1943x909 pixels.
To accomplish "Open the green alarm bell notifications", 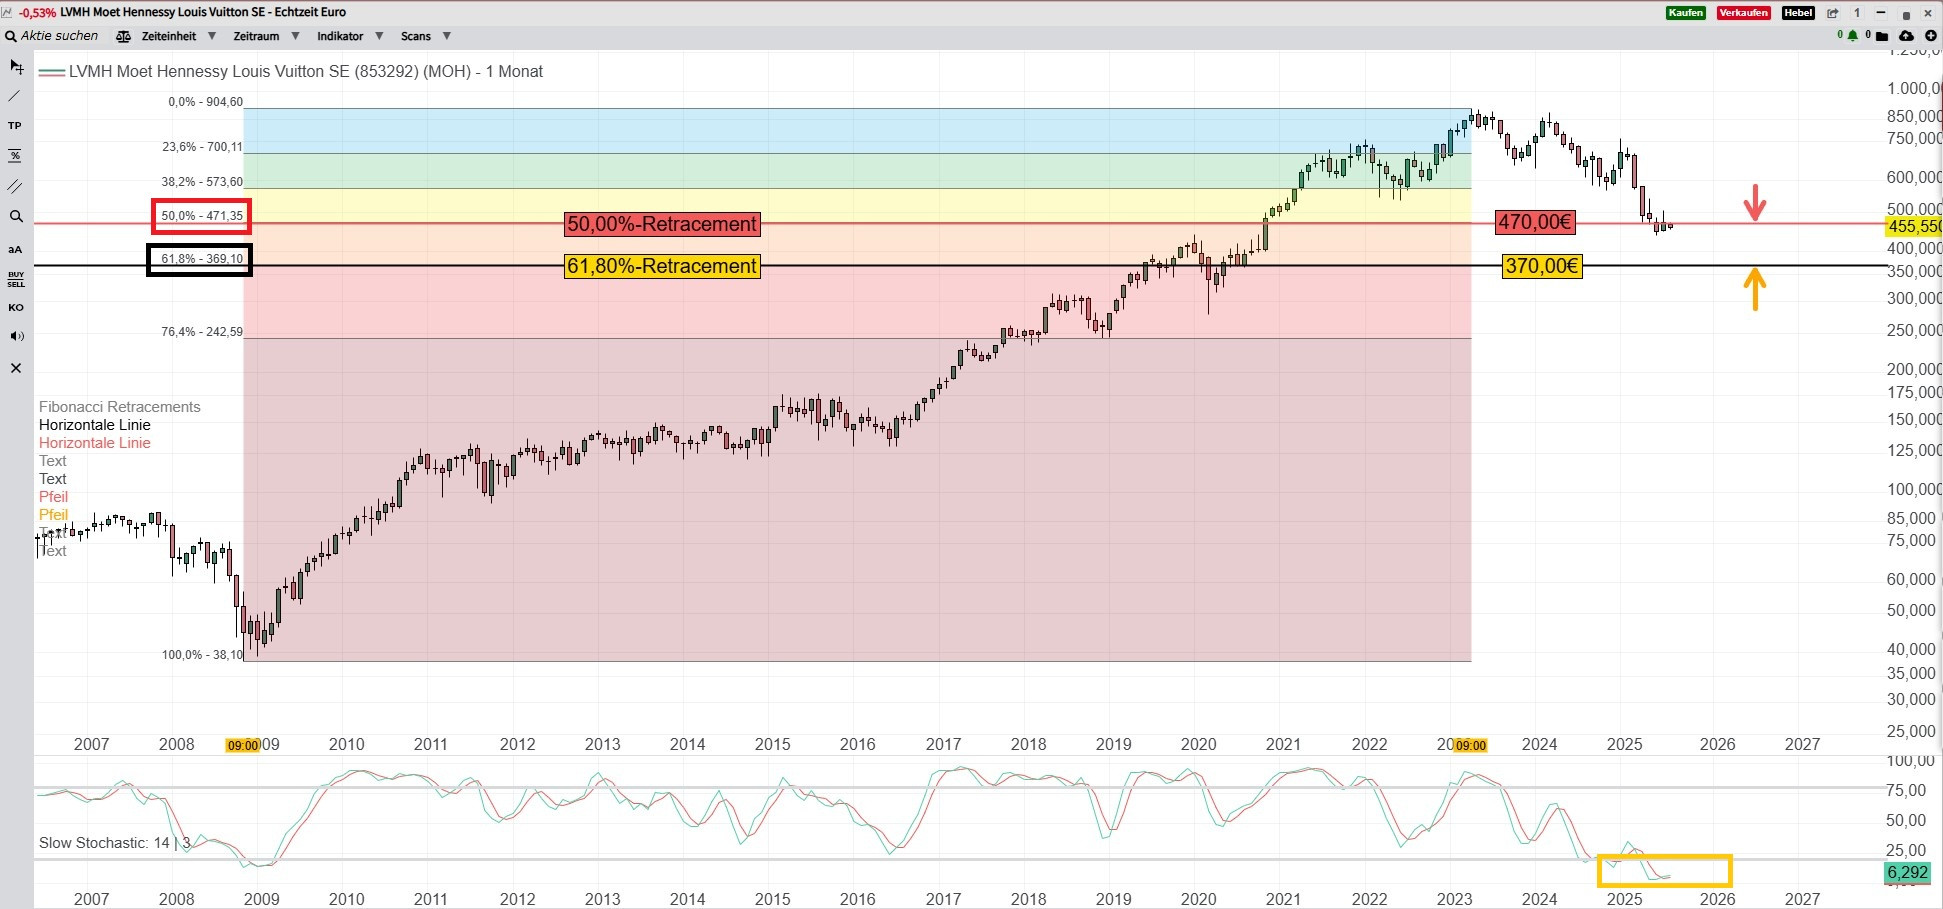I will pyautogui.click(x=1852, y=36).
